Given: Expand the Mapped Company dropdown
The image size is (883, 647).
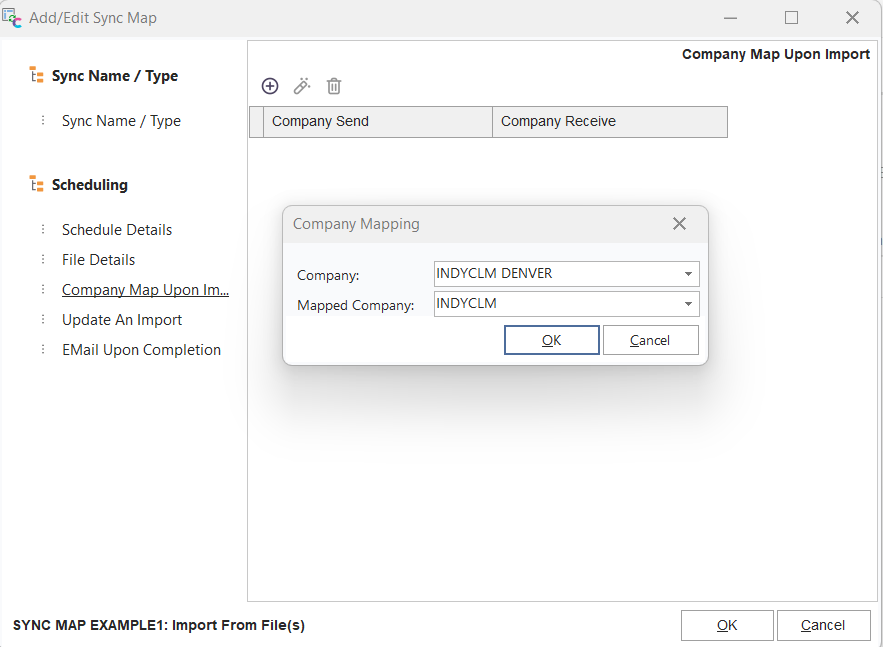Looking at the screenshot, I should coord(688,304).
